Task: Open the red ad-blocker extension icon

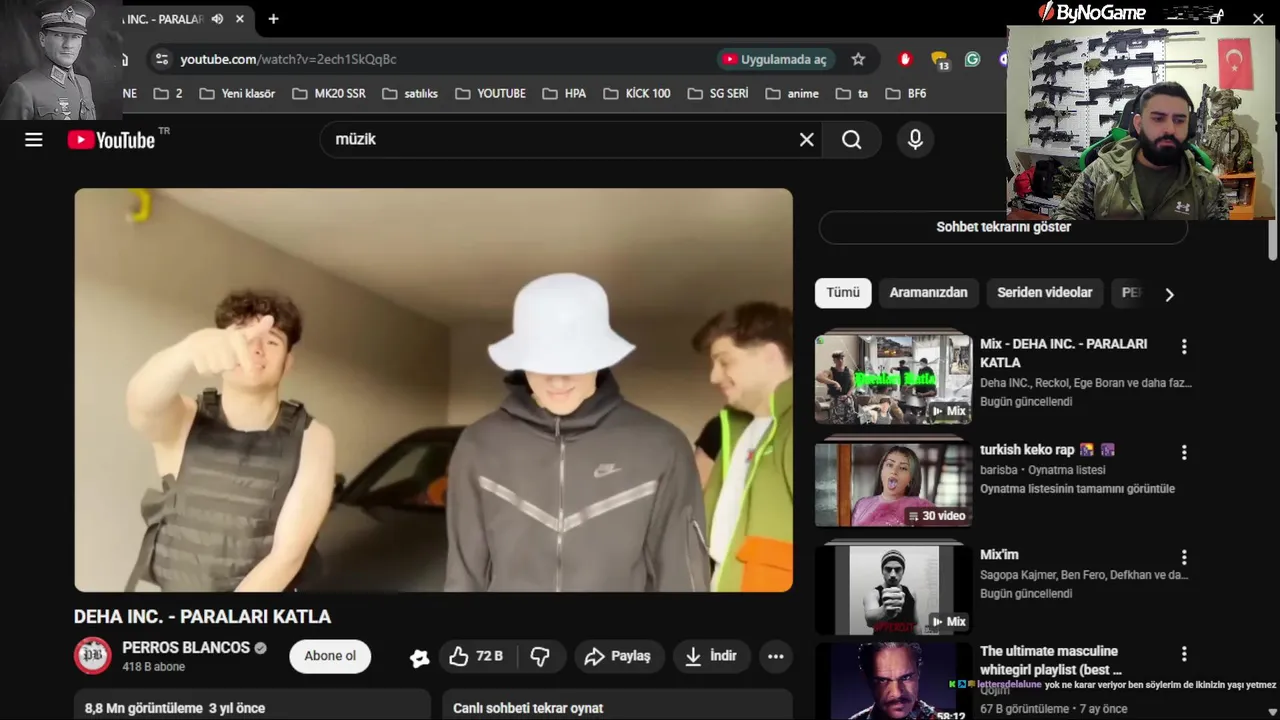Action: [906, 59]
